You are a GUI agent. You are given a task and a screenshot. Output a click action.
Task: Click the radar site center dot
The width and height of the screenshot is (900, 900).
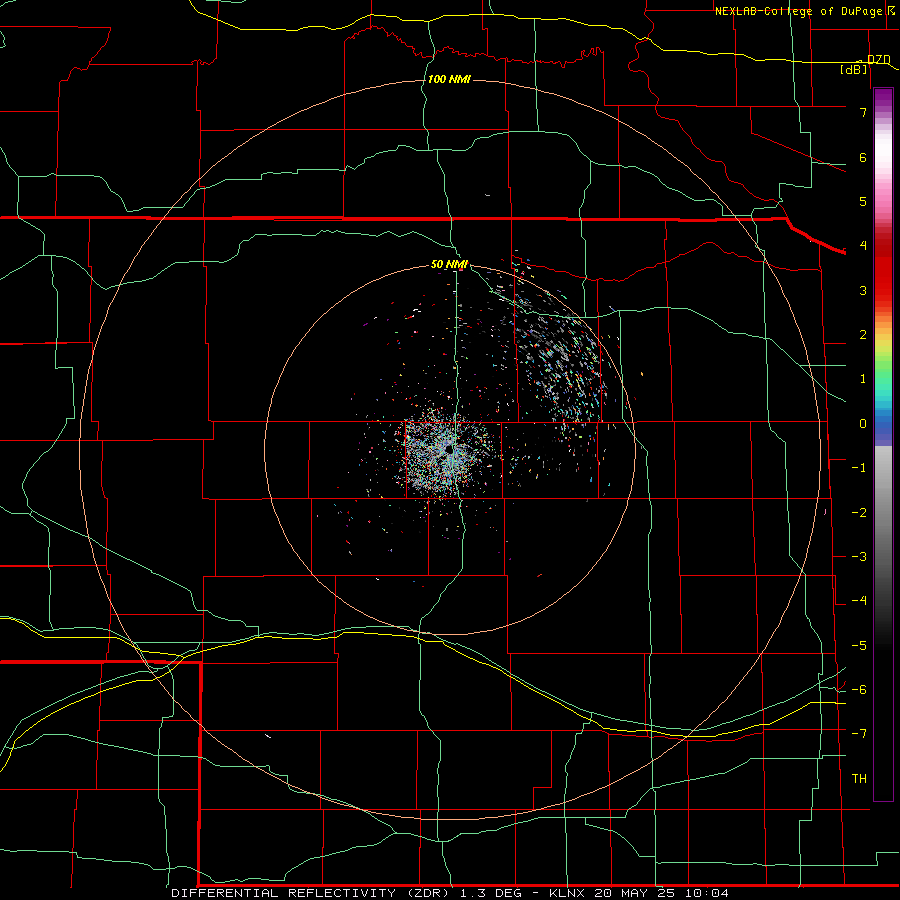point(449,449)
